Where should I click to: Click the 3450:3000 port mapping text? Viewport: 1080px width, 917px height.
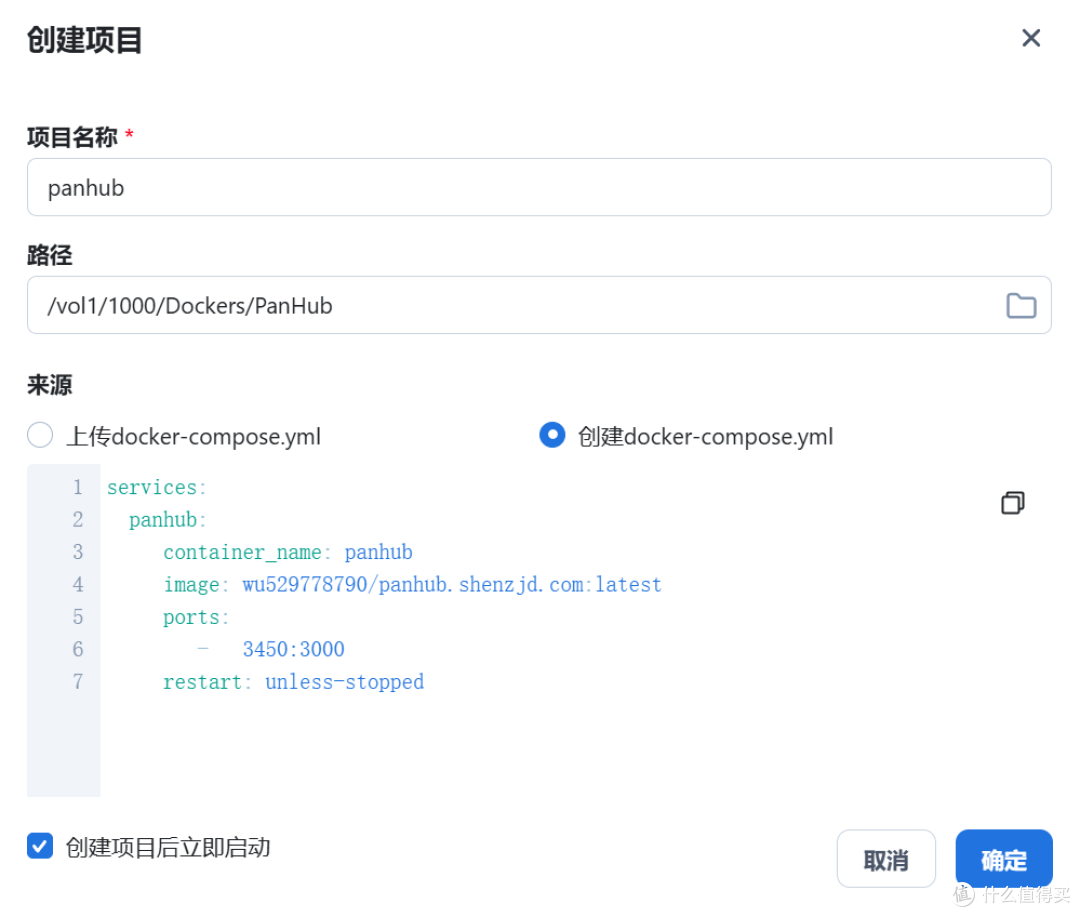[x=293, y=649]
